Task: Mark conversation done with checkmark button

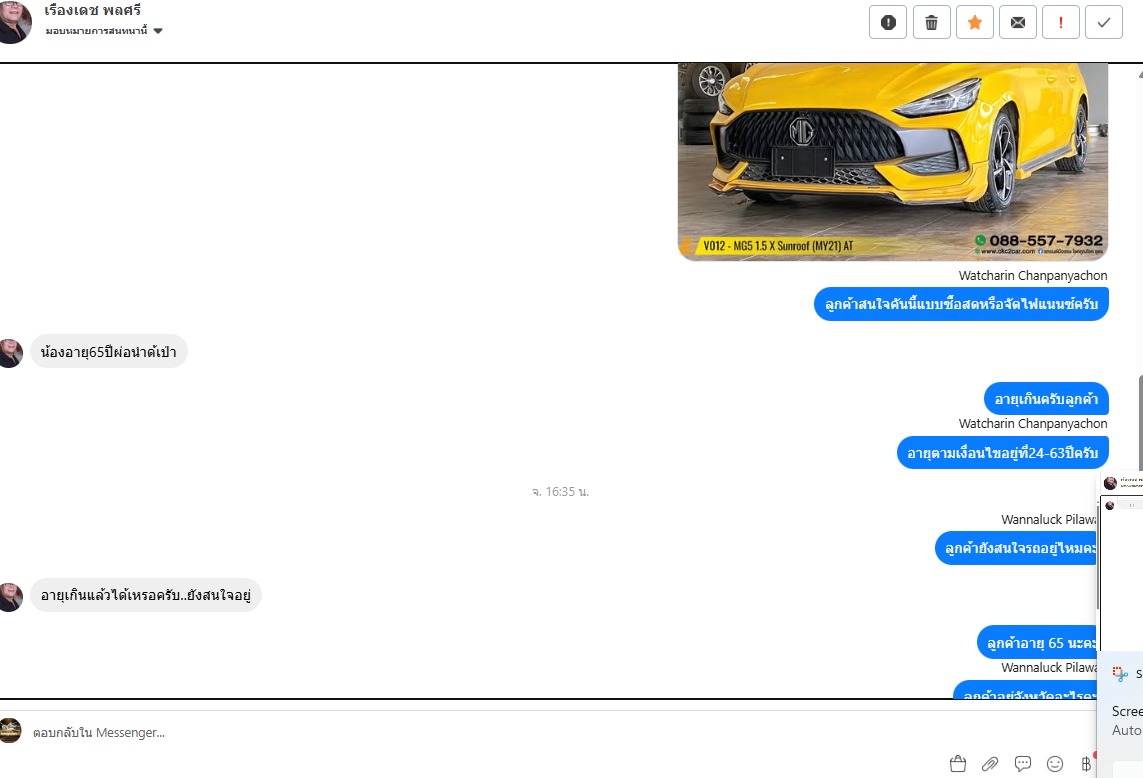Action: pyautogui.click(x=1104, y=23)
